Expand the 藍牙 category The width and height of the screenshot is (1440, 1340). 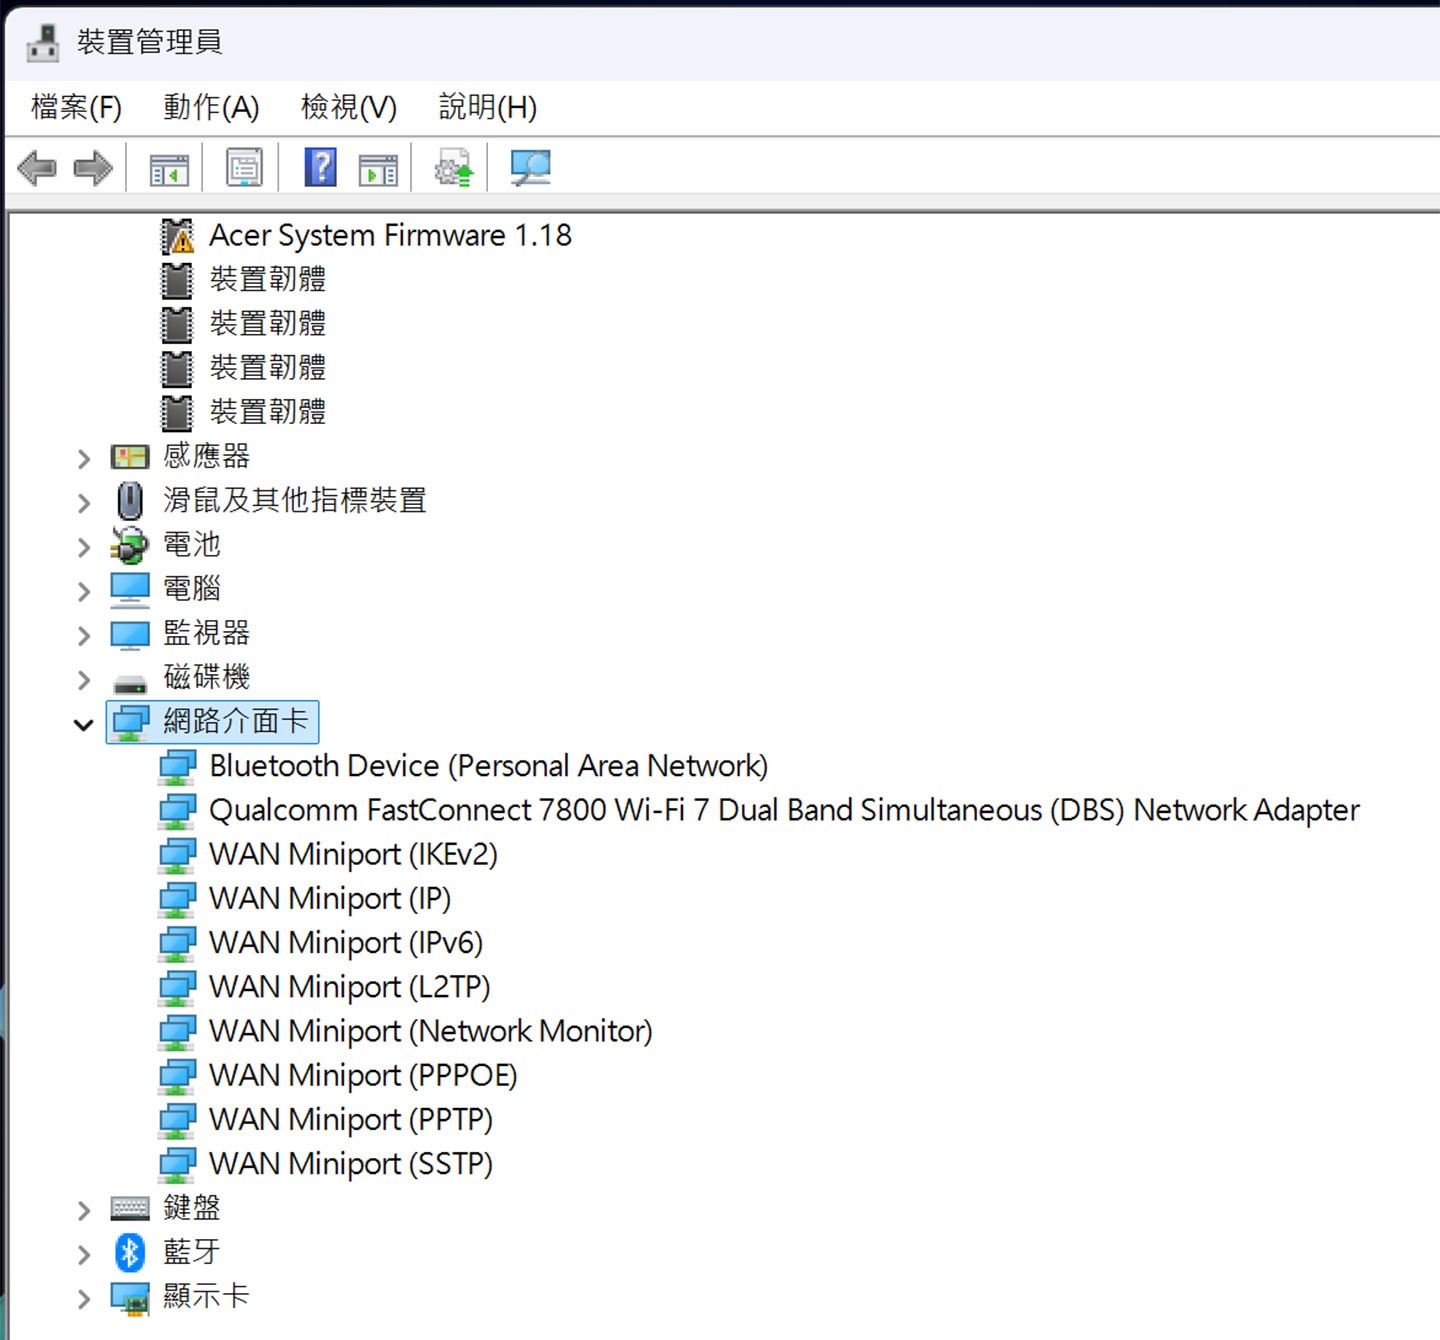[x=84, y=1254]
